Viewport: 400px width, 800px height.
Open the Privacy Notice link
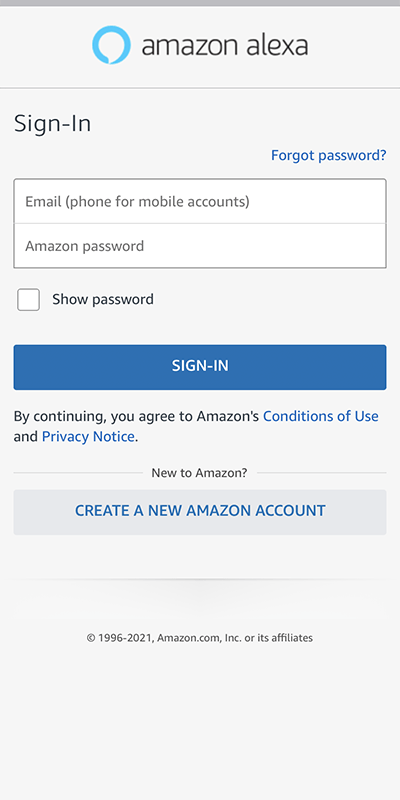pos(88,437)
